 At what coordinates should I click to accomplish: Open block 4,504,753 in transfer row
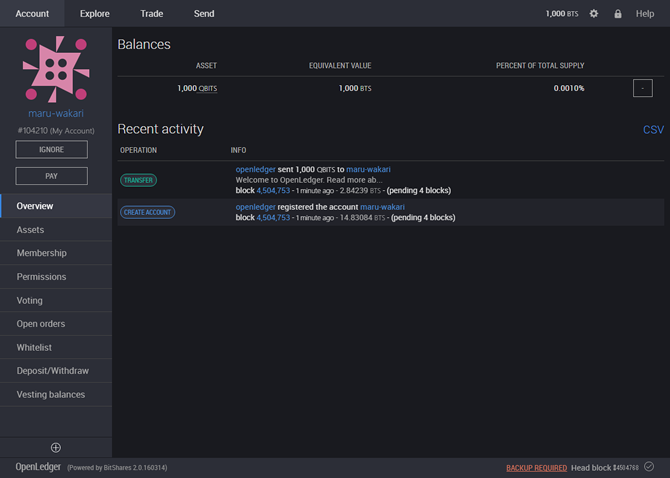[273, 189]
